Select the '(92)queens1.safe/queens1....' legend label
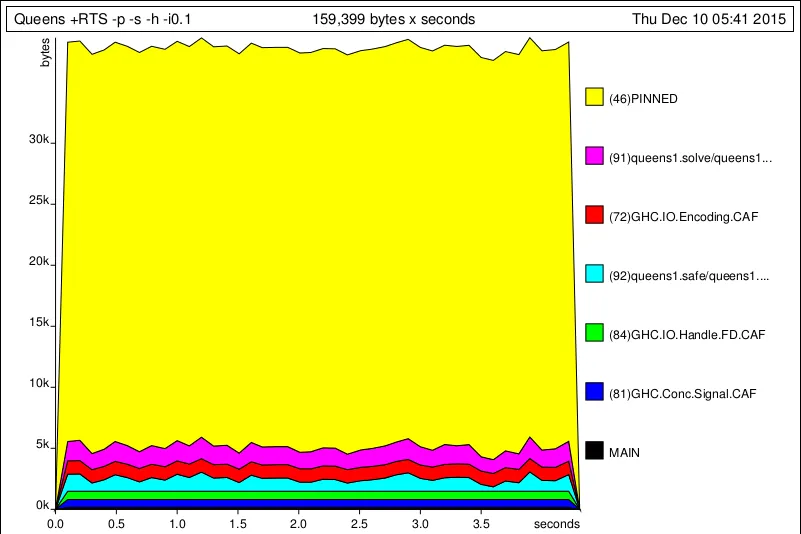The height and width of the screenshot is (534, 801). (x=689, y=276)
